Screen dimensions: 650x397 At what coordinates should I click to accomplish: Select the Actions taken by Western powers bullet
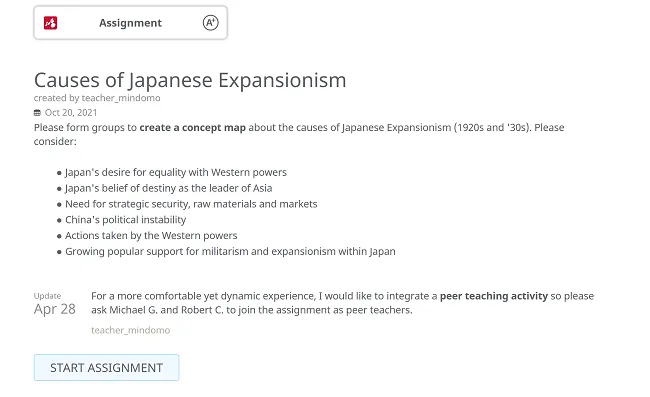(151, 235)
